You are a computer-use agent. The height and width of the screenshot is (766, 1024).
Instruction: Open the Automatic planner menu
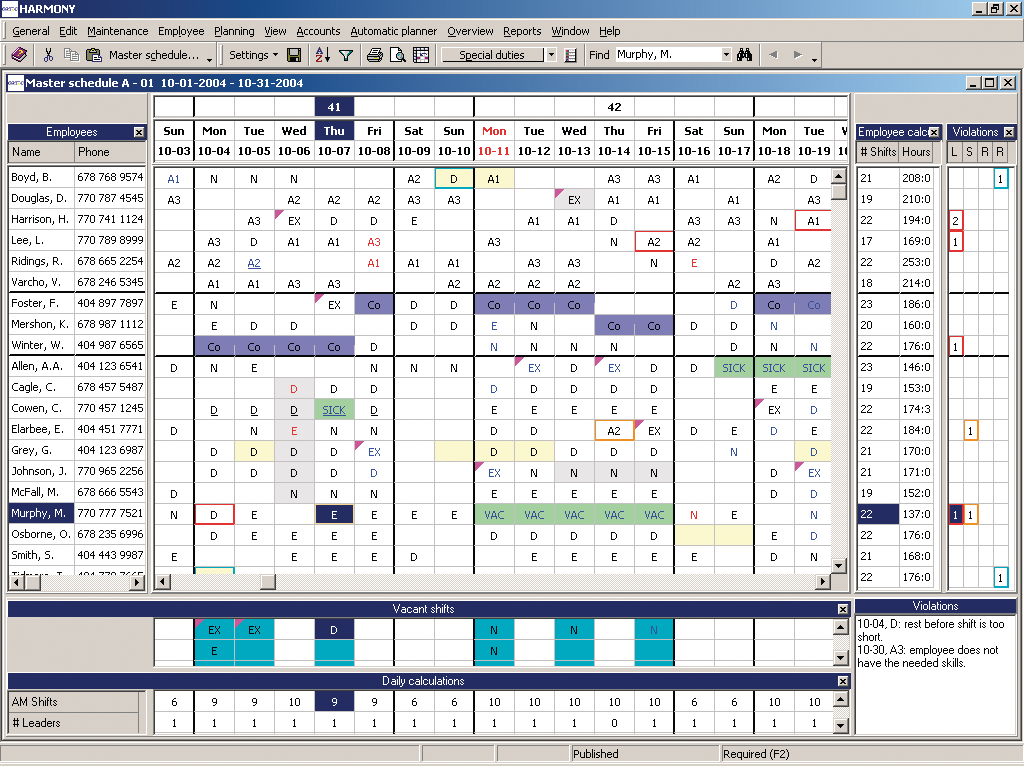point(394,31)
